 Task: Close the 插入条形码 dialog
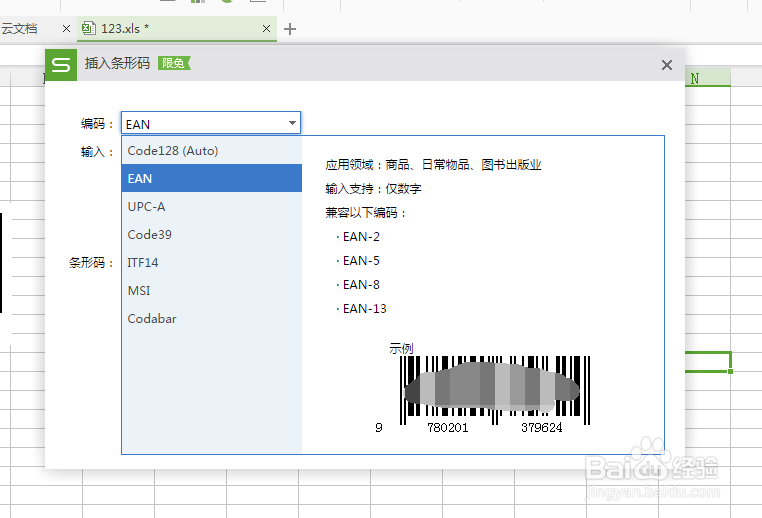(667, 65)
